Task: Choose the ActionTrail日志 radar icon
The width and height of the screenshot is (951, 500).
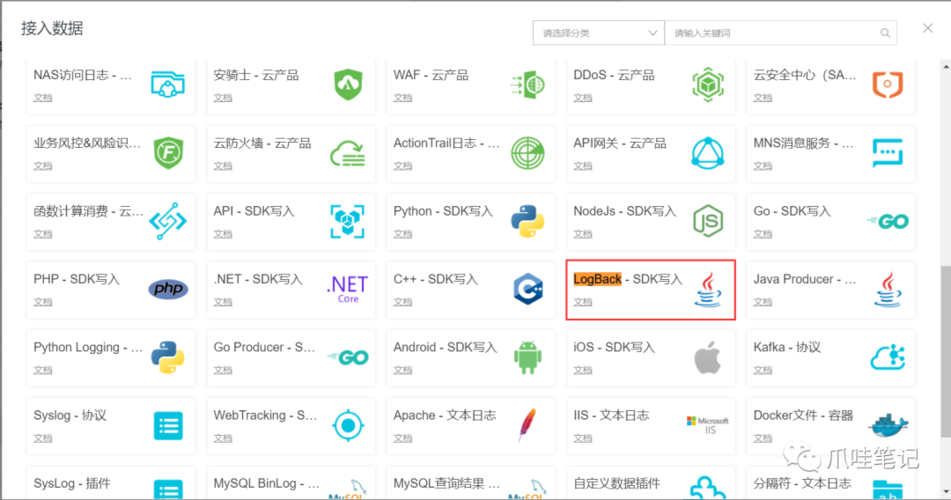Action: pos(528,153)
